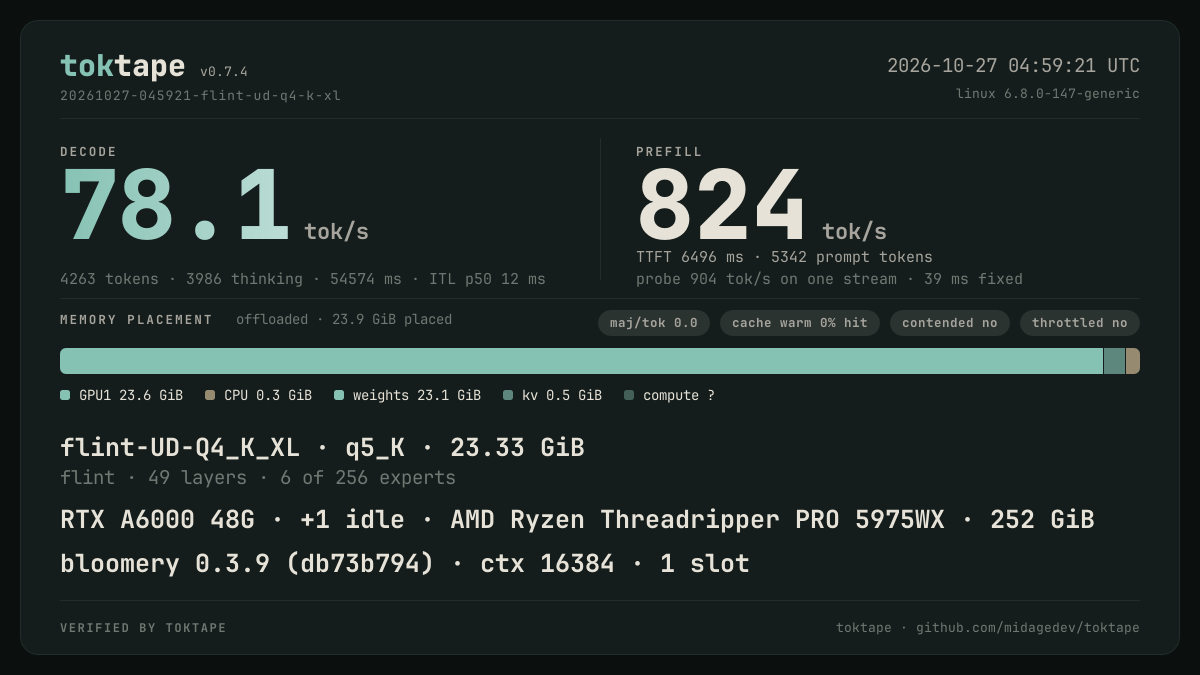Screen dimensions: 1200x675
Task: Click the decode stats line with 4263 tokens
Action: [x=303, y=279]
